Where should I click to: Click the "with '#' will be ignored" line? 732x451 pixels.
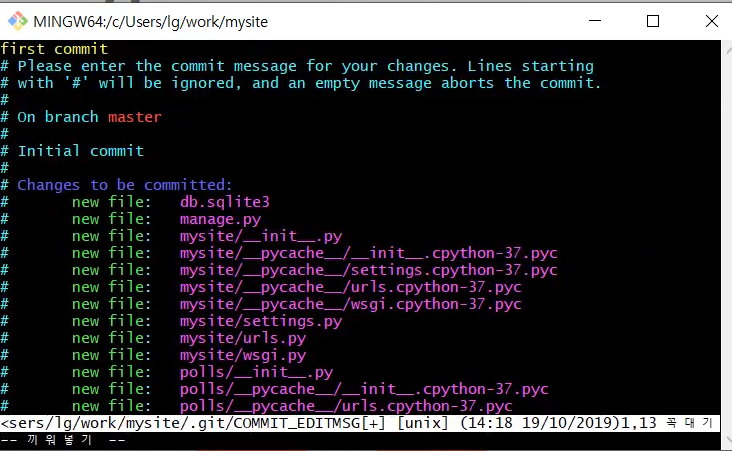(x=301, y=83)
